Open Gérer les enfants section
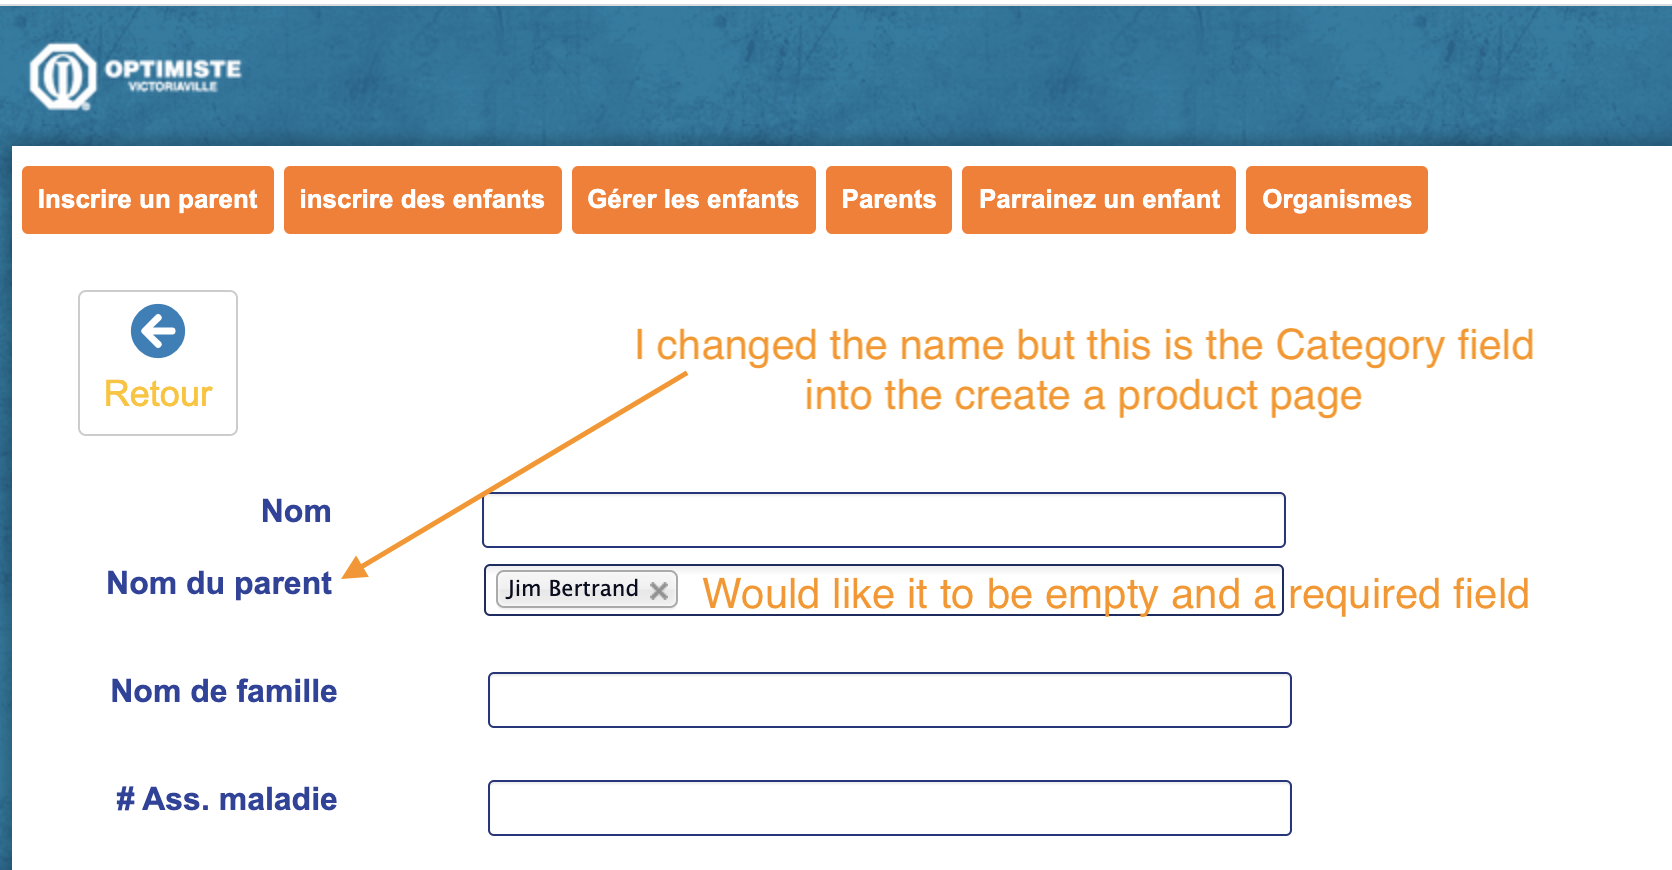 pos(693,200)
